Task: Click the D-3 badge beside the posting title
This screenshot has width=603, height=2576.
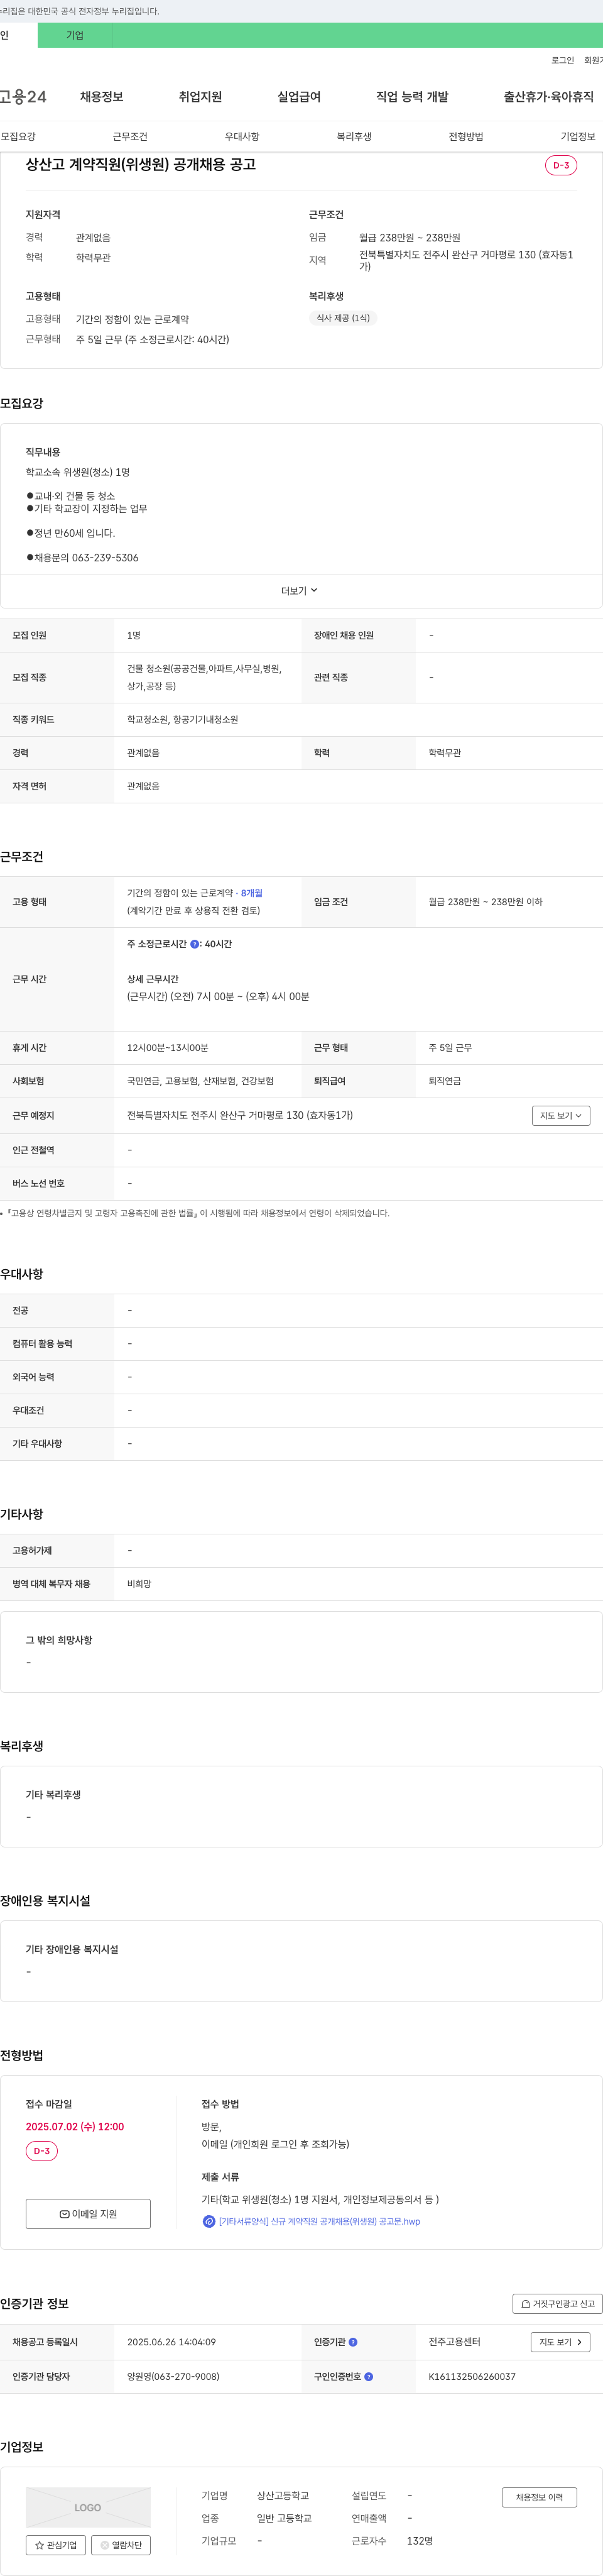Action: (x=561, y=165)
